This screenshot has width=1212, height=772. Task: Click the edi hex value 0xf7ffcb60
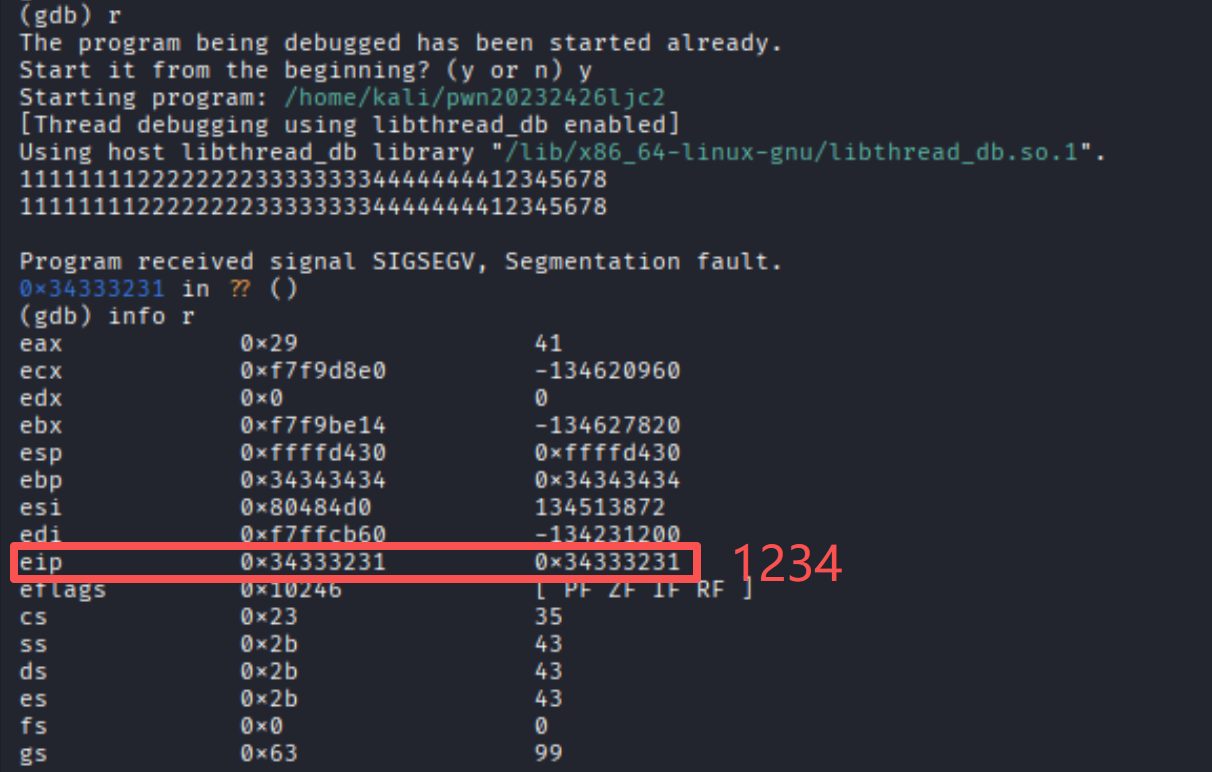313,534
